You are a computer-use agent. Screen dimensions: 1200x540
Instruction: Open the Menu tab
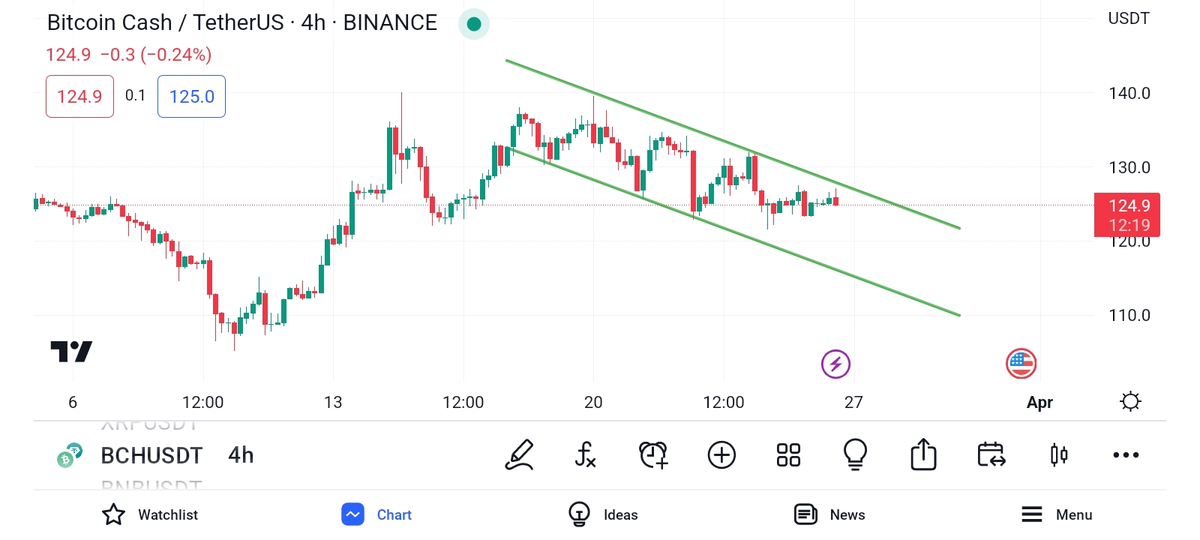(x=1056, y=515)
